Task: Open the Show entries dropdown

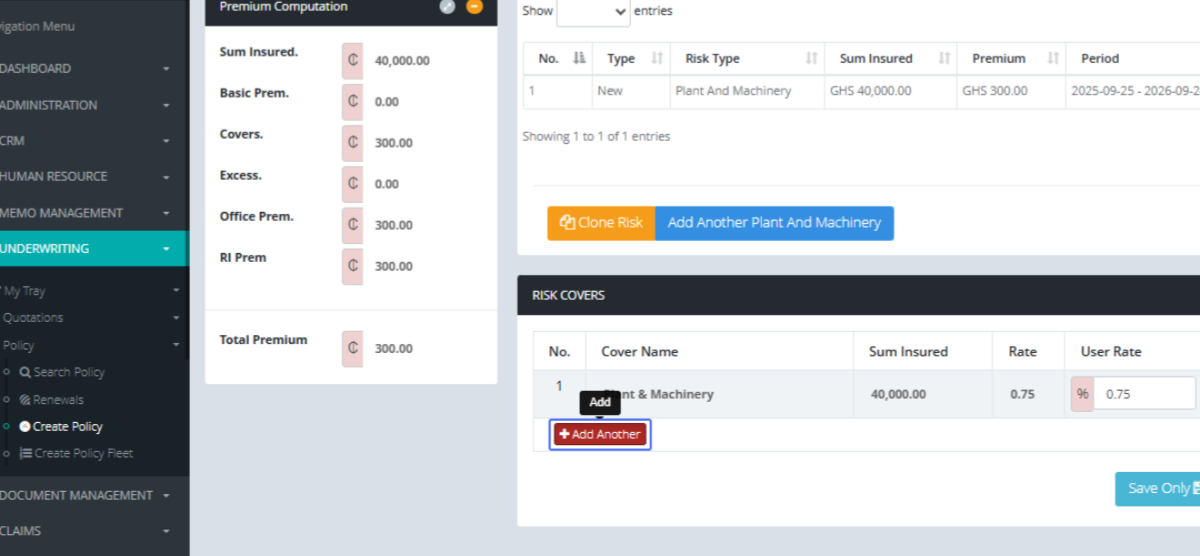Action: pyautogui.click(x=593, y=12)
